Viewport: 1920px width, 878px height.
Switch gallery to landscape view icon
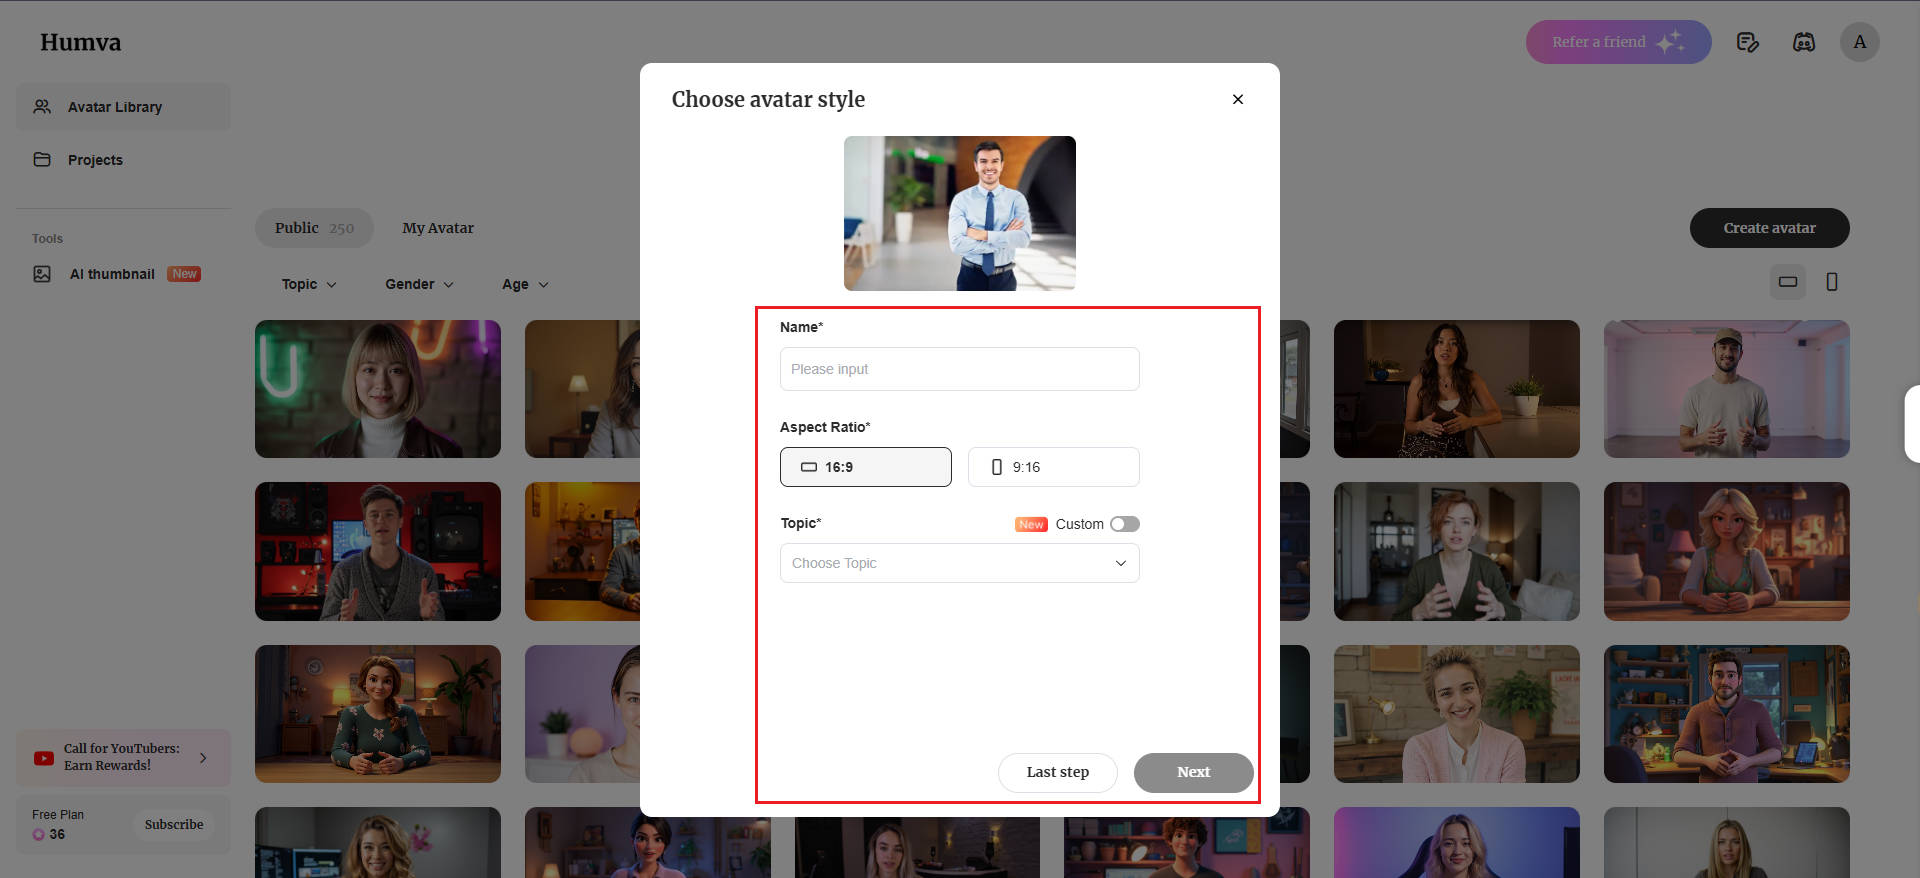1788,282
